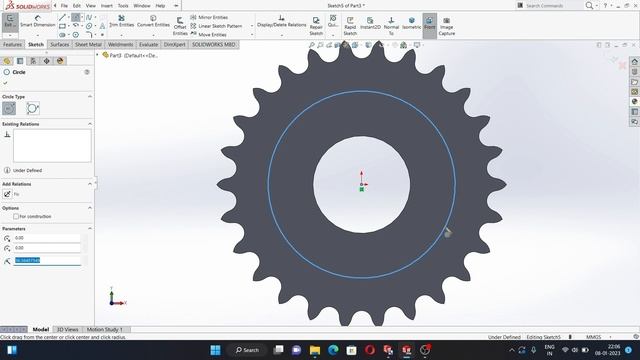Click the Windows Start button on the taskbar

pos(215,350)
